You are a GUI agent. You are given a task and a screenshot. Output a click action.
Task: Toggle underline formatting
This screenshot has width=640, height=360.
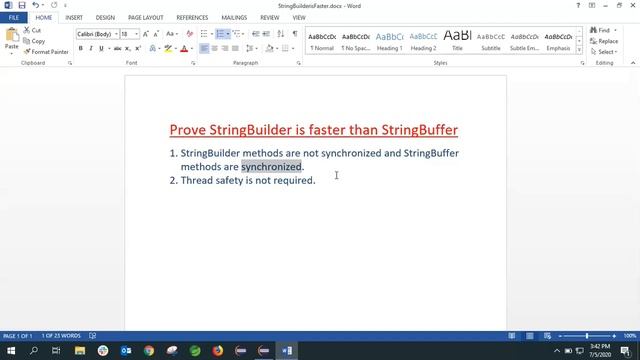tap(101, 49)
